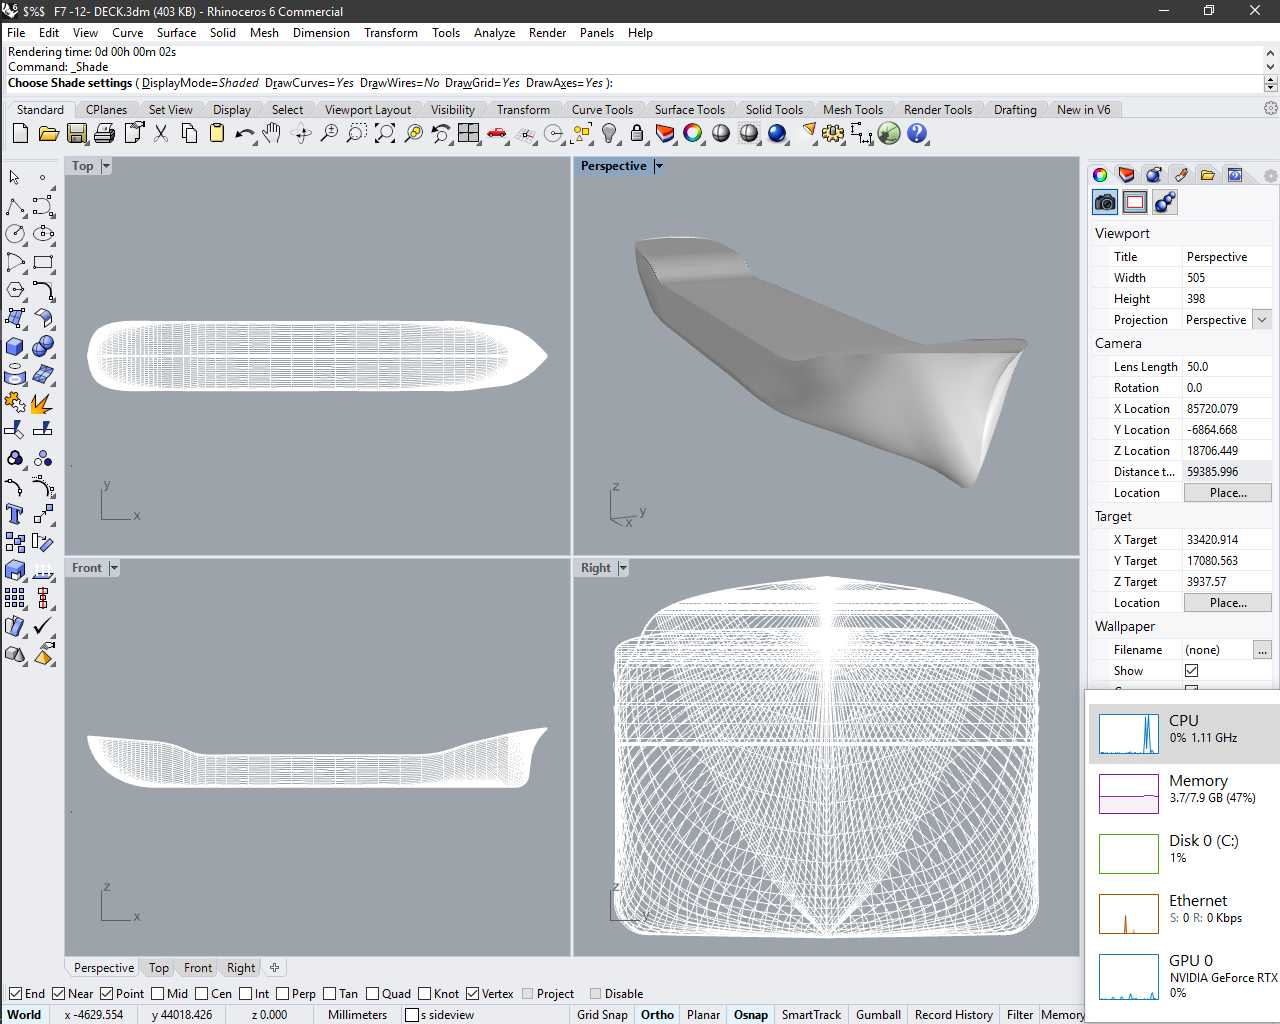Toggle Gumball in status bar
The height and width of the screenshot is (1024, 1280).
coord(878,1014)
